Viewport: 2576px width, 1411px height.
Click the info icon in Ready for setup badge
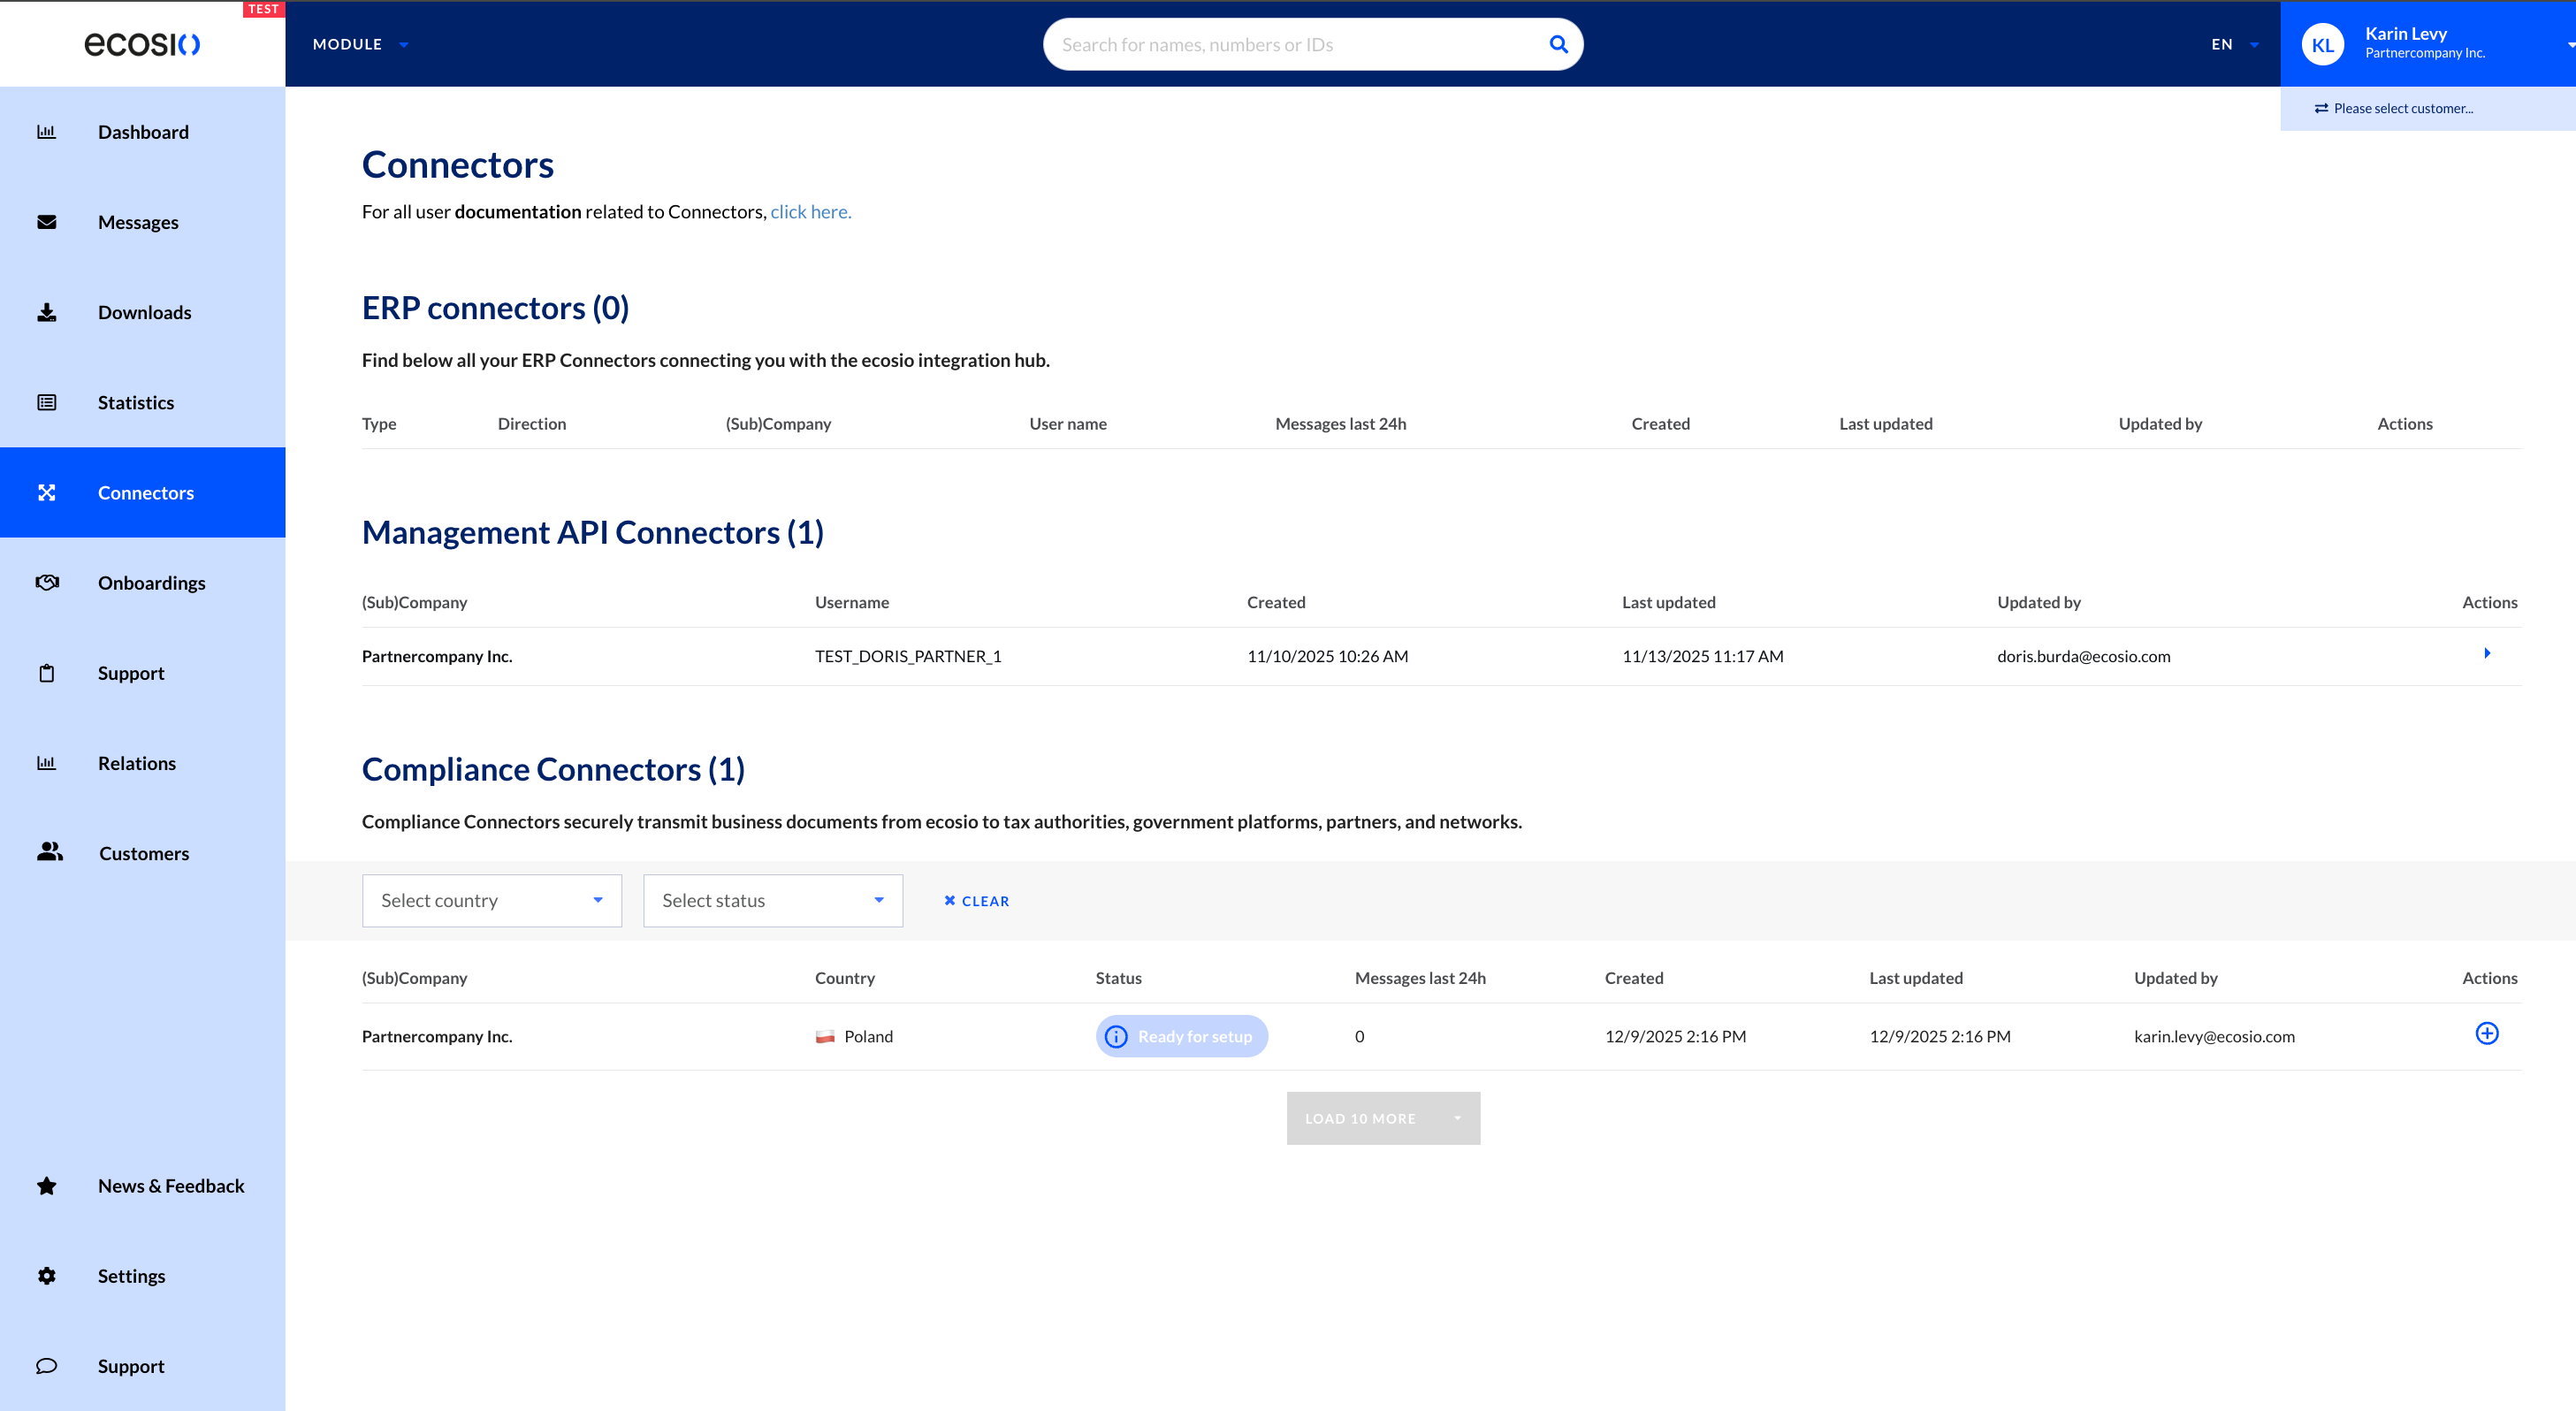pos(1116,1037)
